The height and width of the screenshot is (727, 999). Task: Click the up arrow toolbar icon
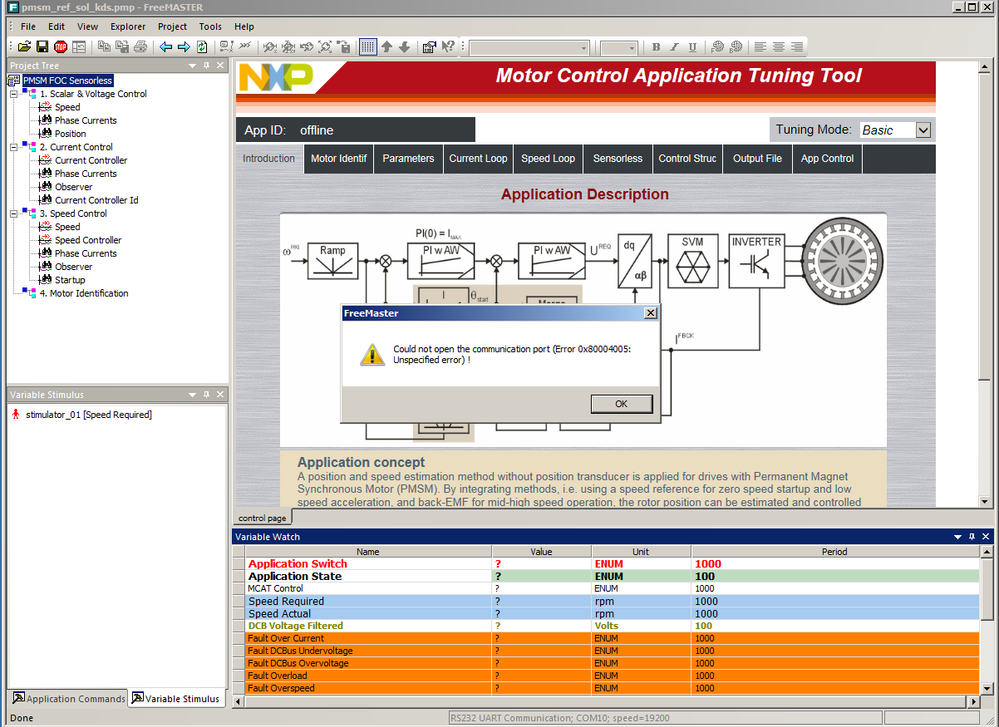[387, 47]
